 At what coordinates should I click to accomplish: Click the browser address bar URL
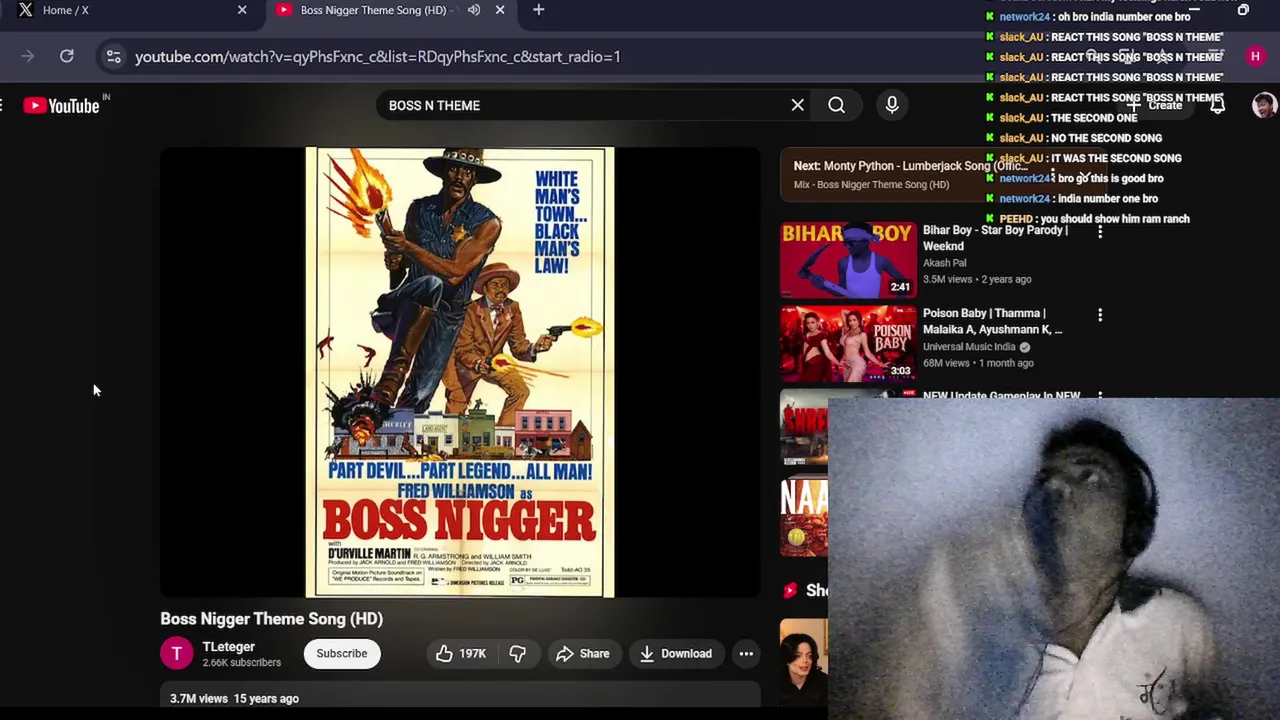pos(378,57)
